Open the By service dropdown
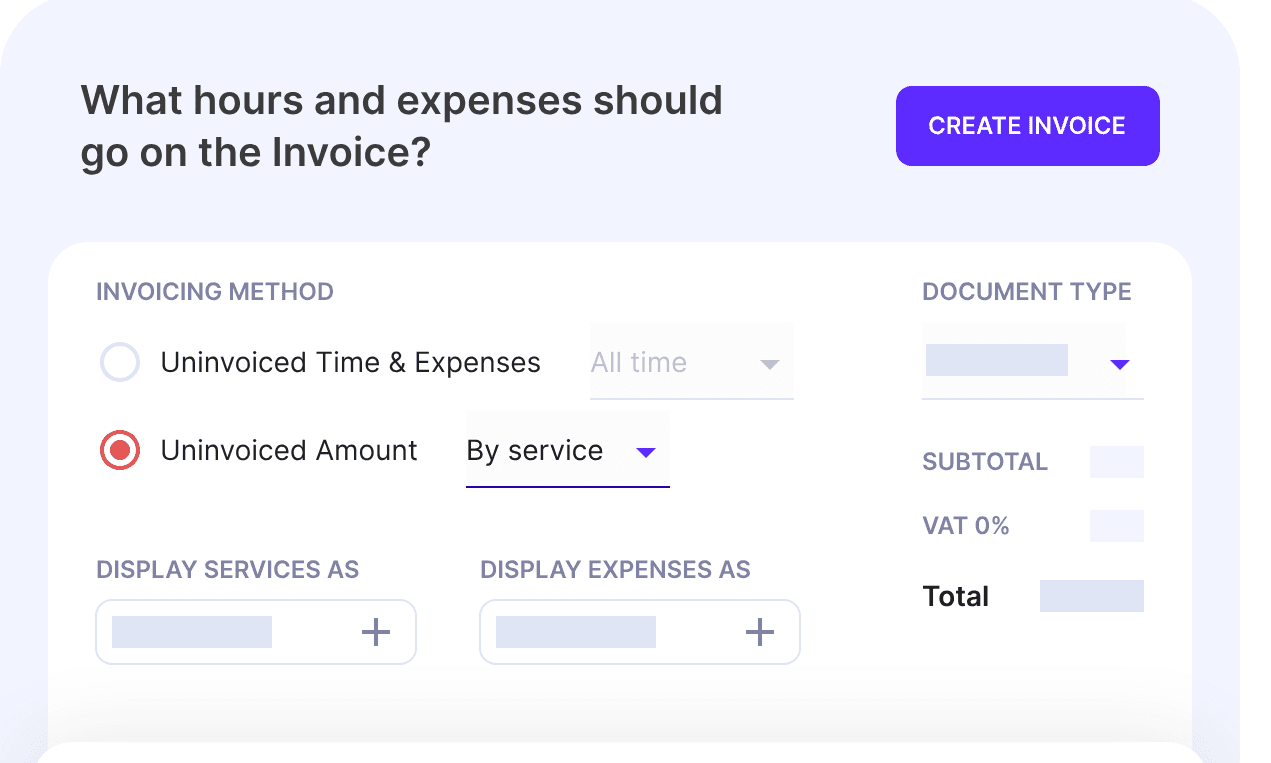Viewport: 1271px width, 763px height. tap(568, 451)
